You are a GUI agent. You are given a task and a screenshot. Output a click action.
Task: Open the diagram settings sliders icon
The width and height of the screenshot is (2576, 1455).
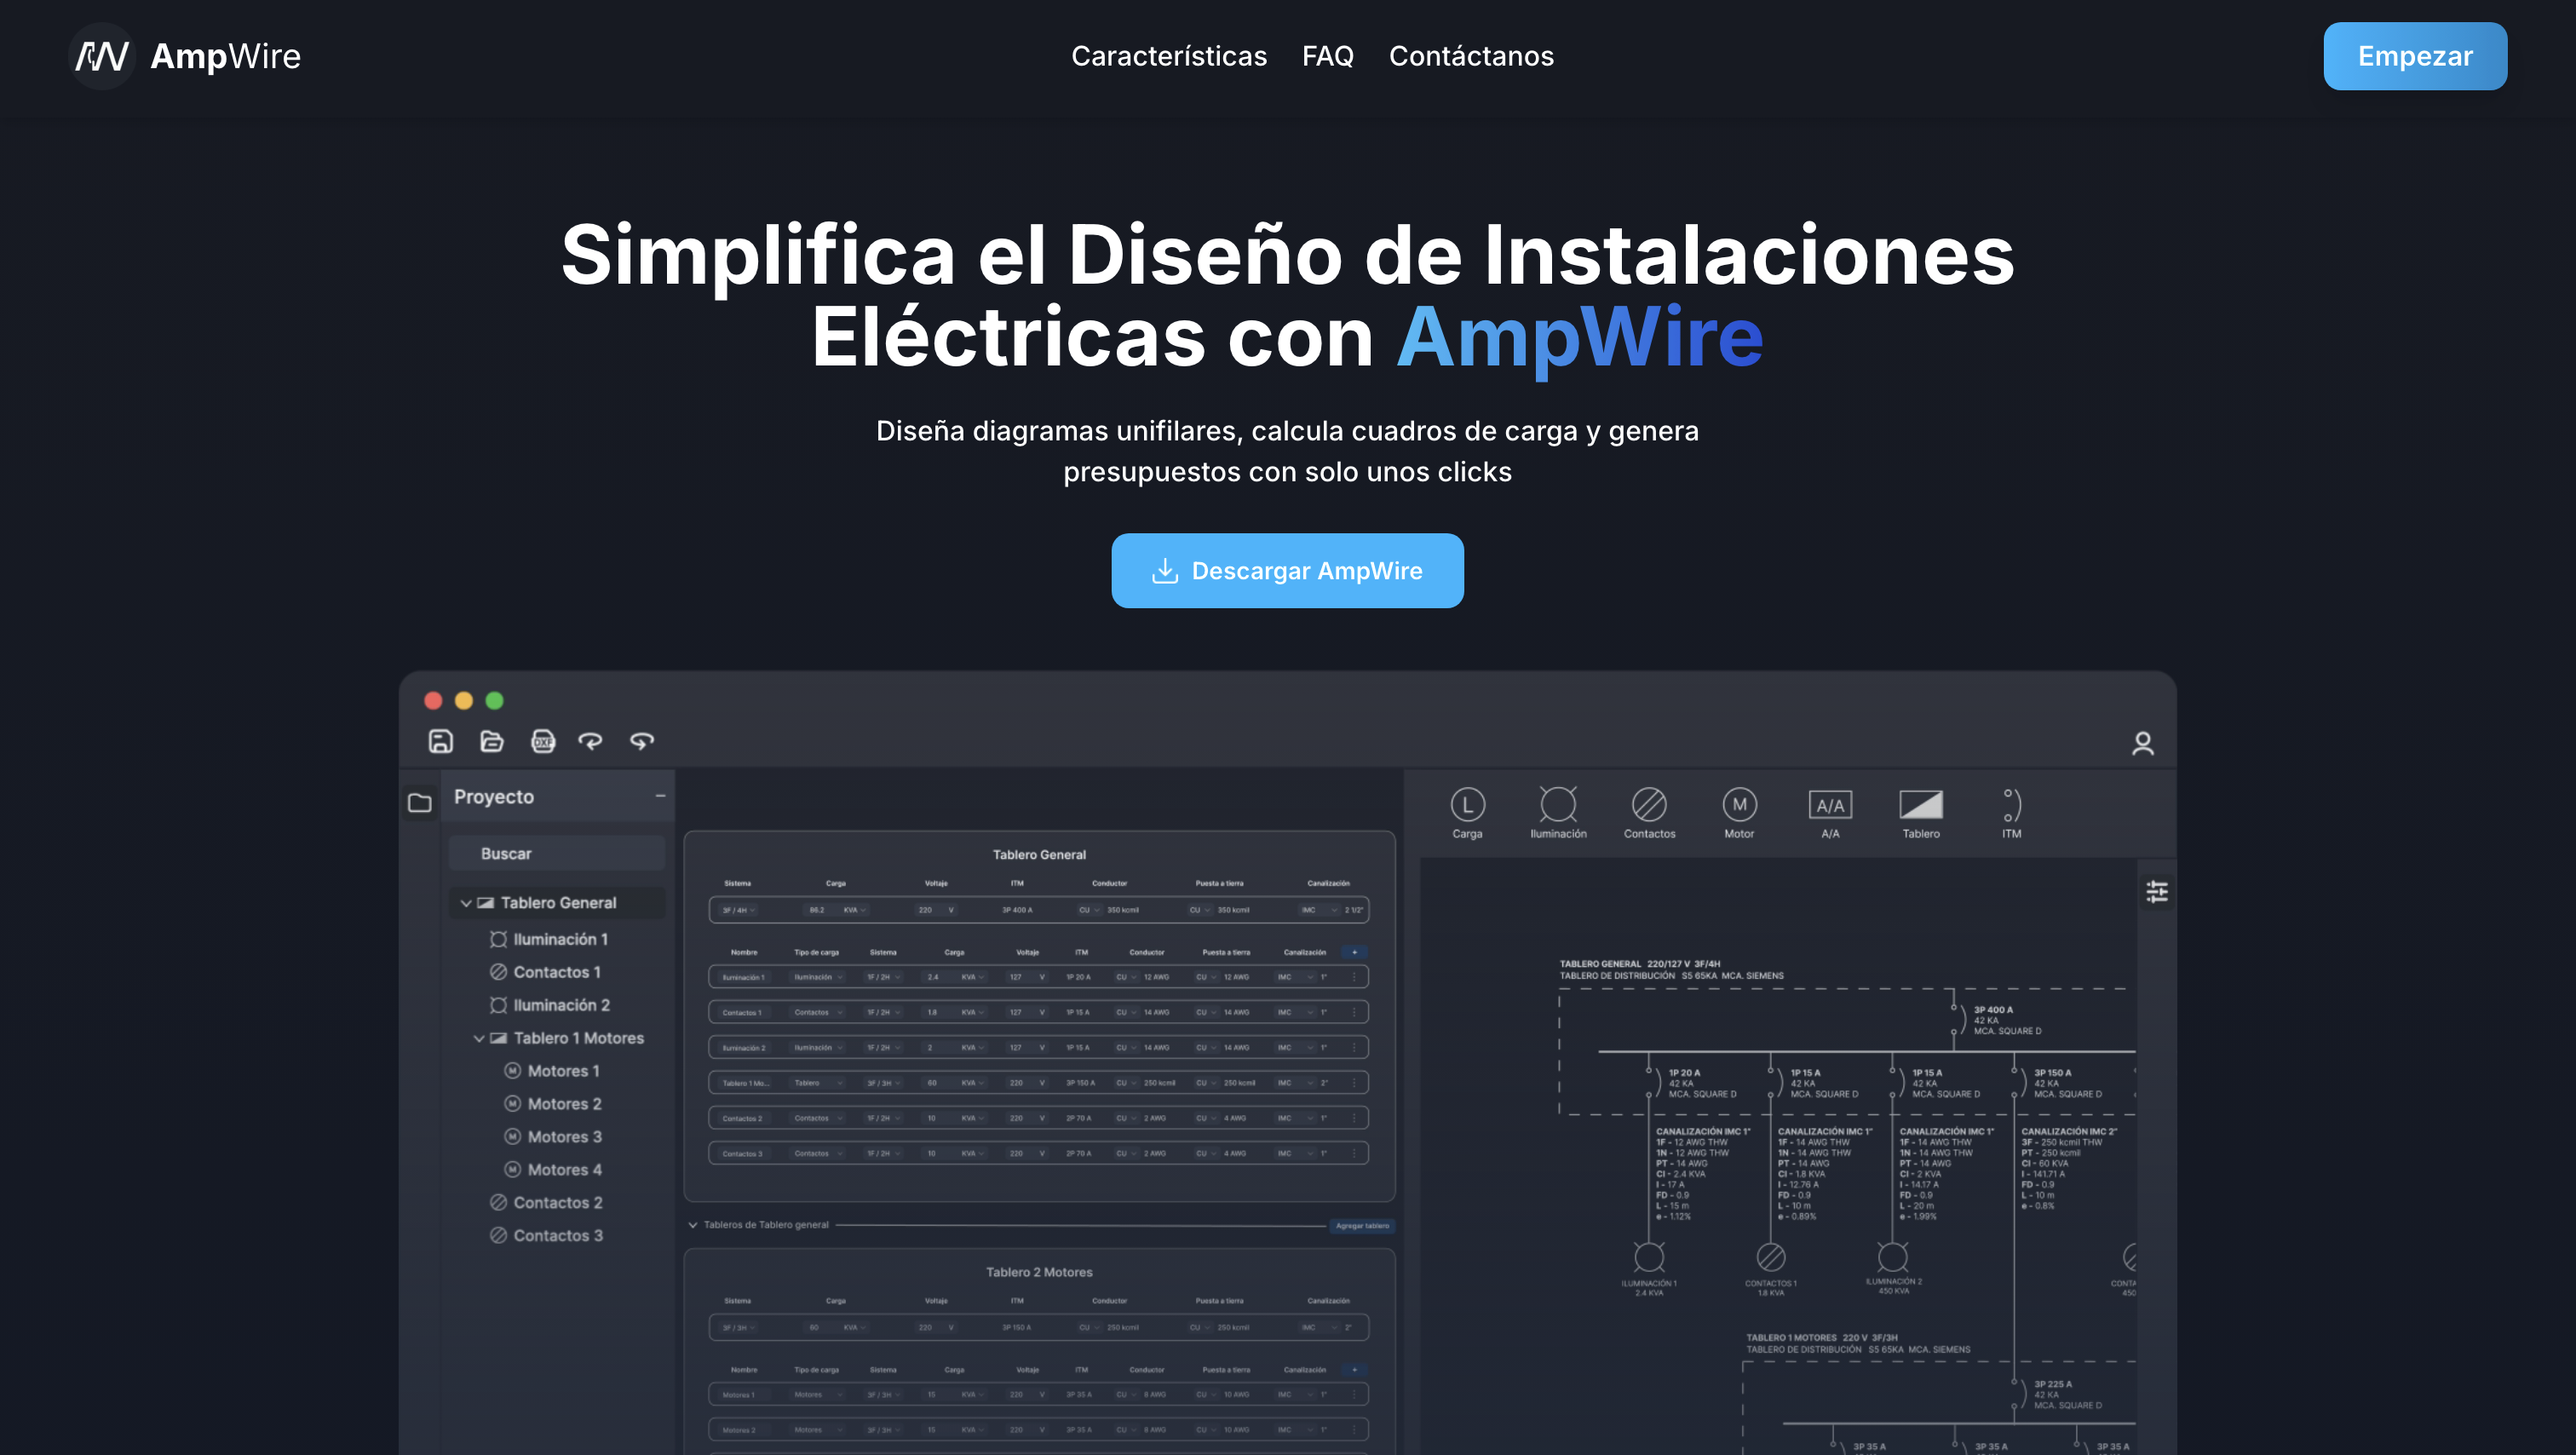point(2157,891)
